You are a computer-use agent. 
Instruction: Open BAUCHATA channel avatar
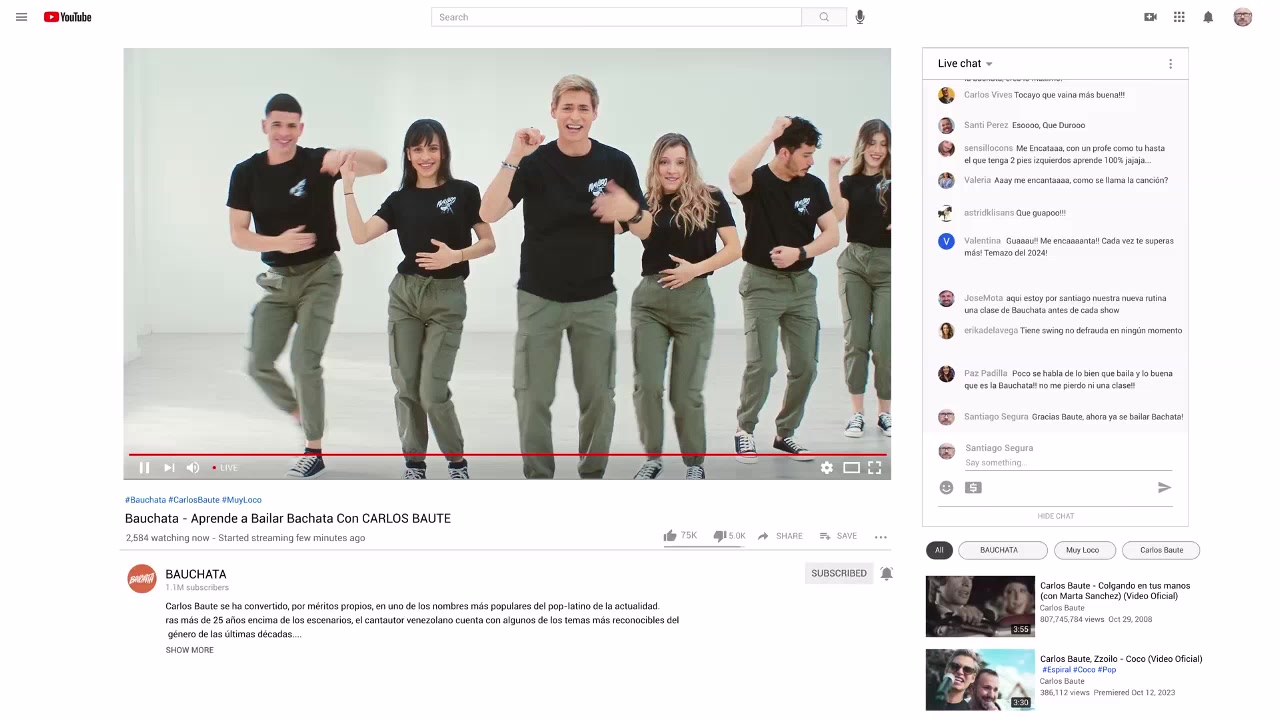click(x=142, y=579)
